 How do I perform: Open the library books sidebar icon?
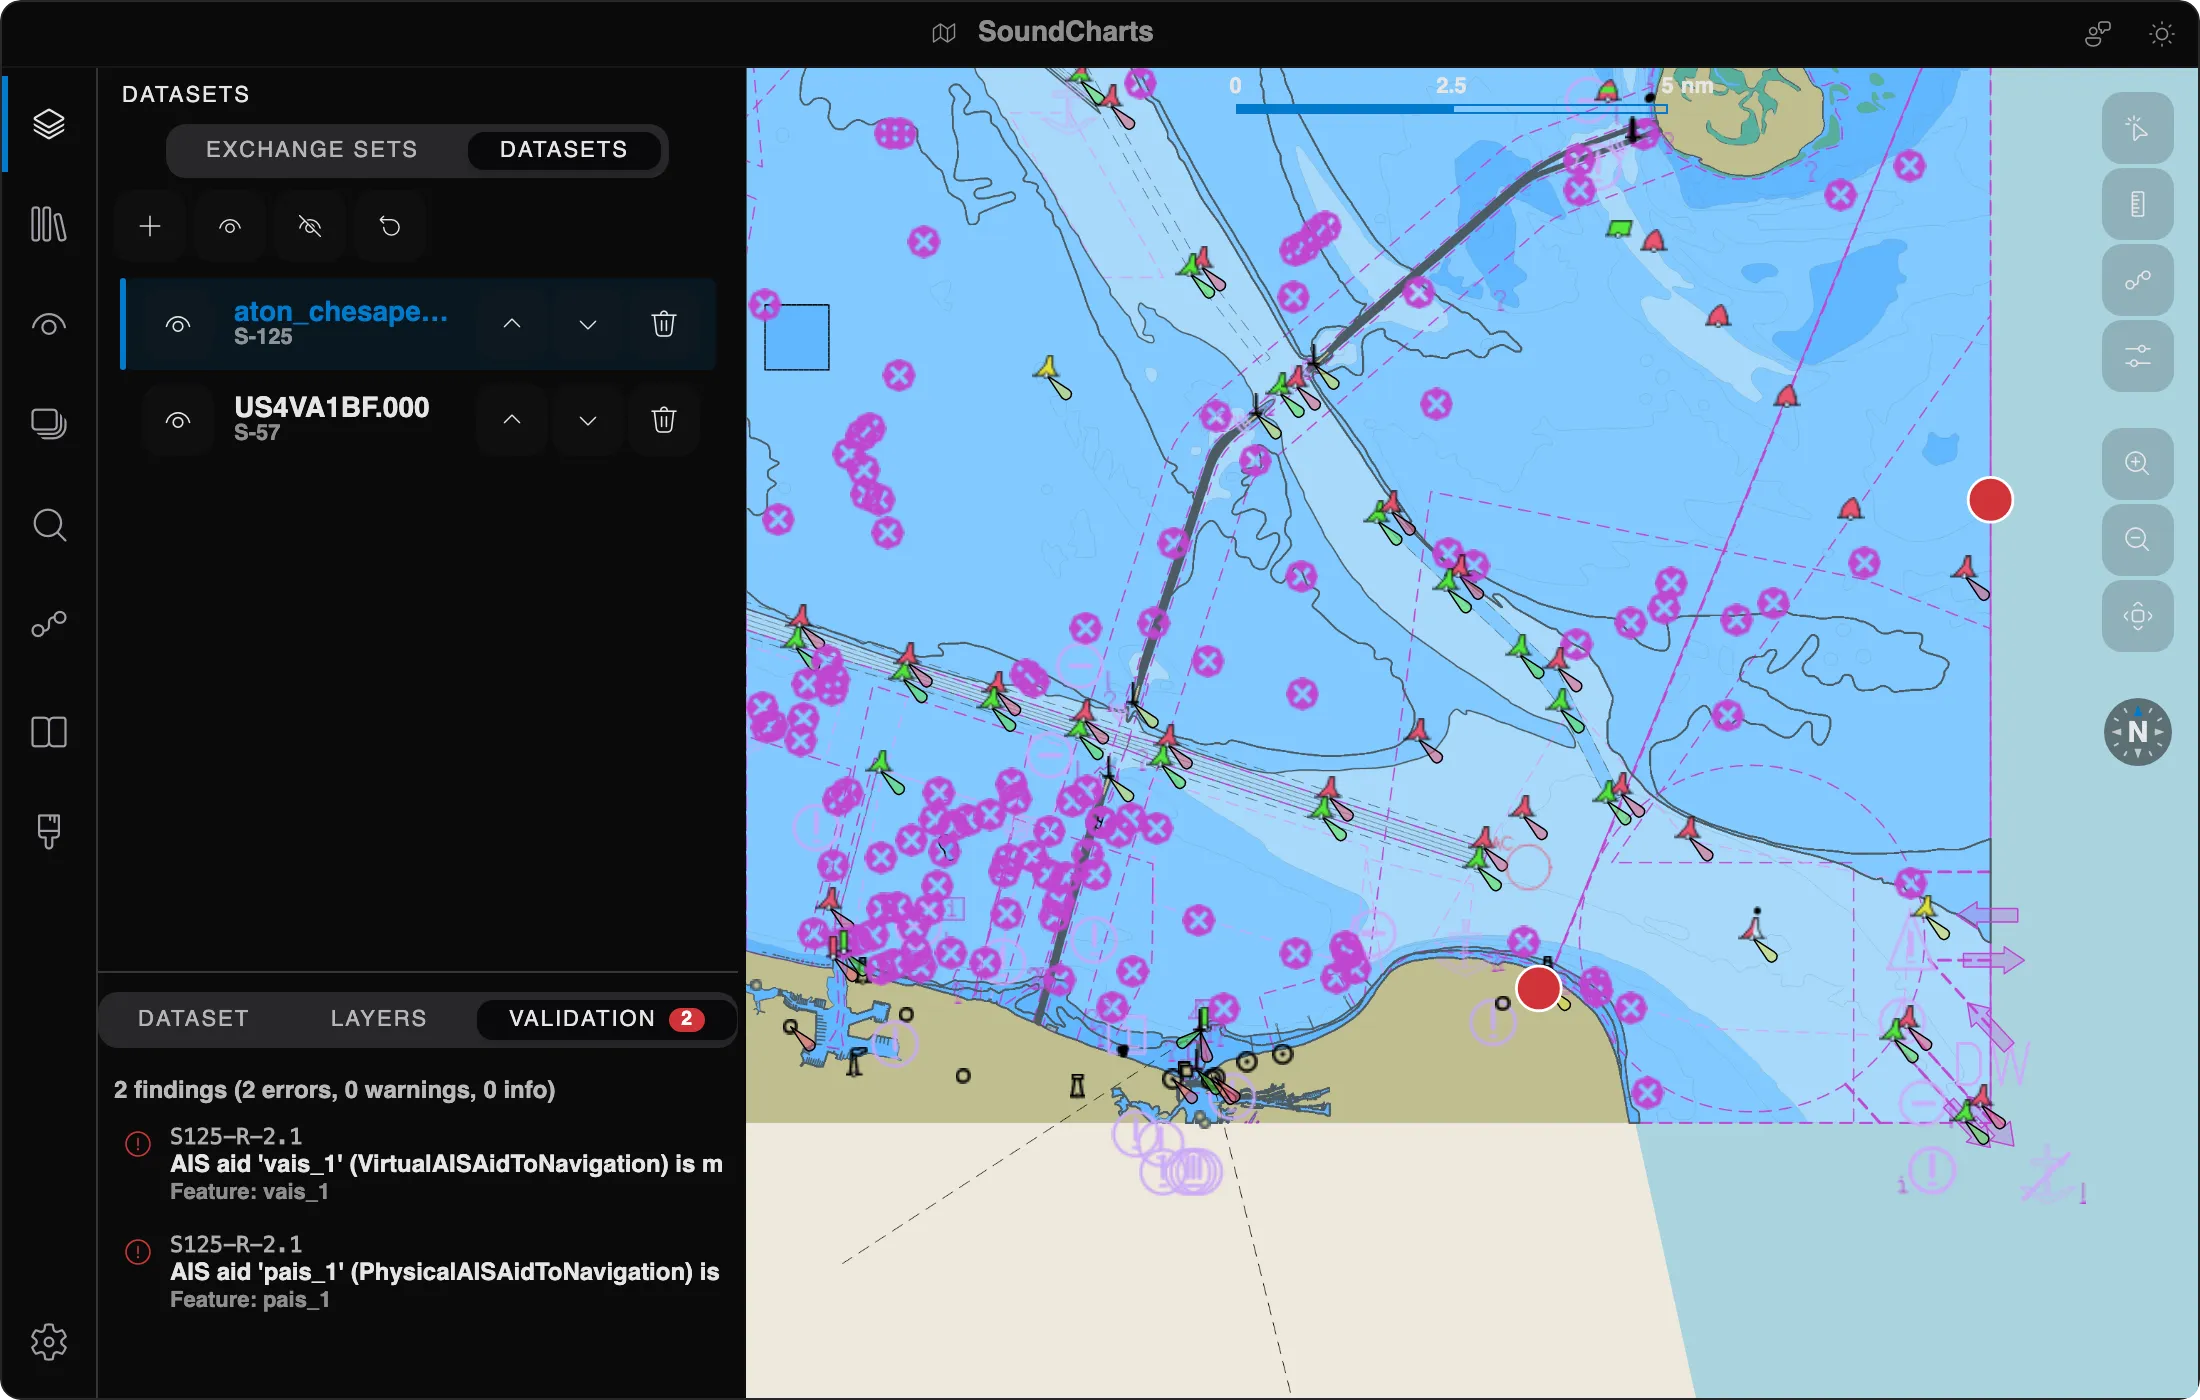48,224
